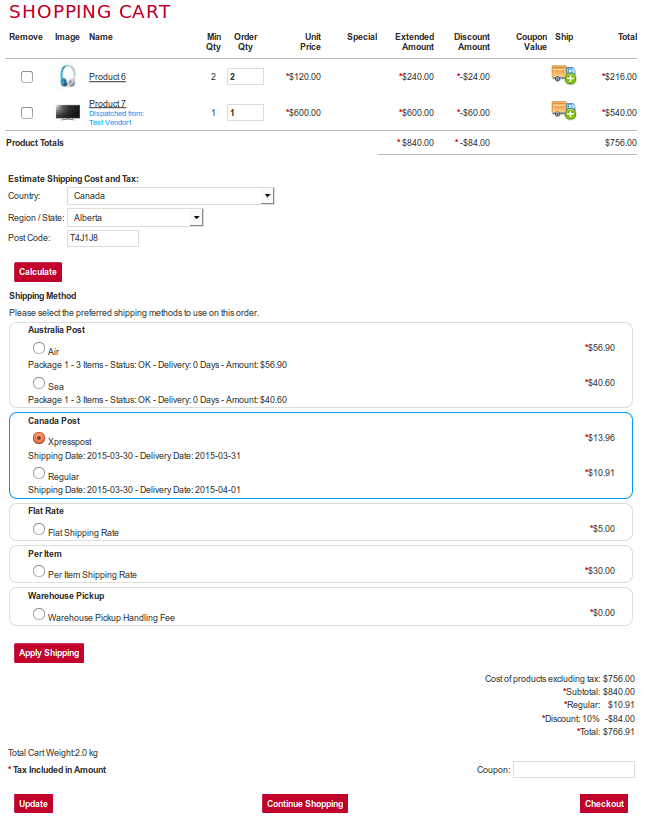The height and width of the screenshot is (821, 649).
Task: Select the Canada Post Regular shipping option
Action: coord(38,472)
